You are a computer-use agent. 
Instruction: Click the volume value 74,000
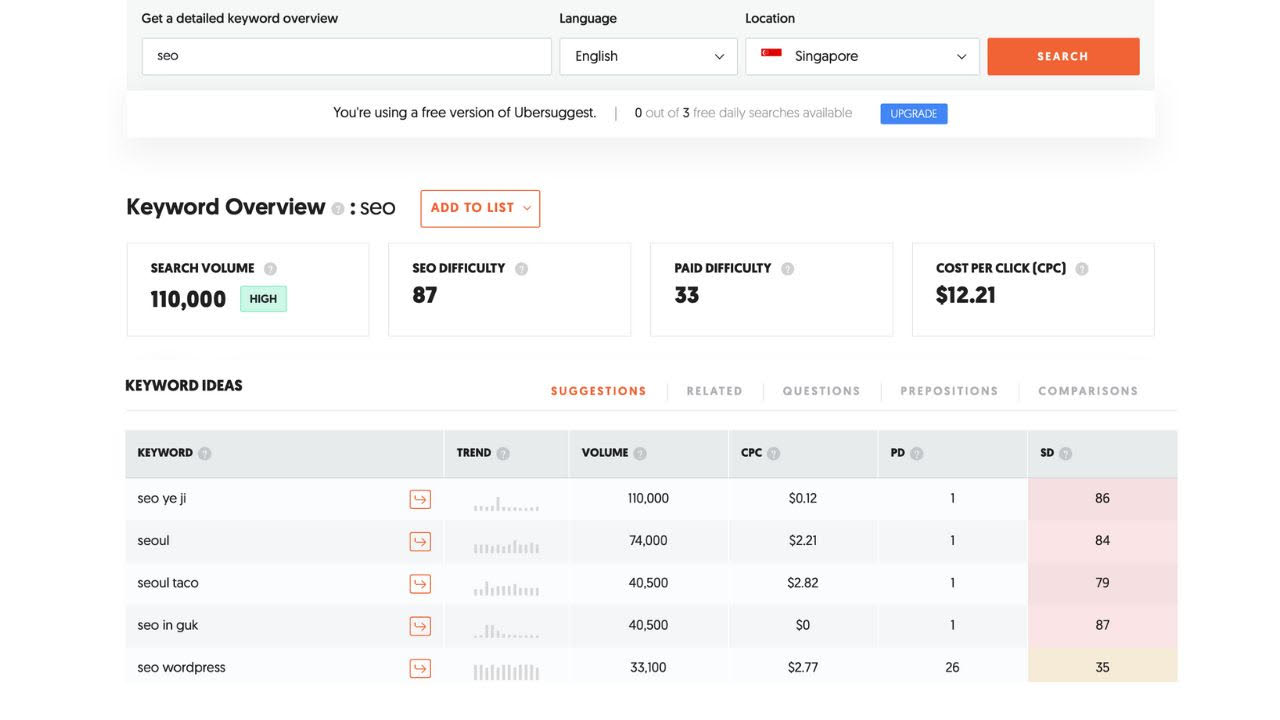click(x=648, y=541)
